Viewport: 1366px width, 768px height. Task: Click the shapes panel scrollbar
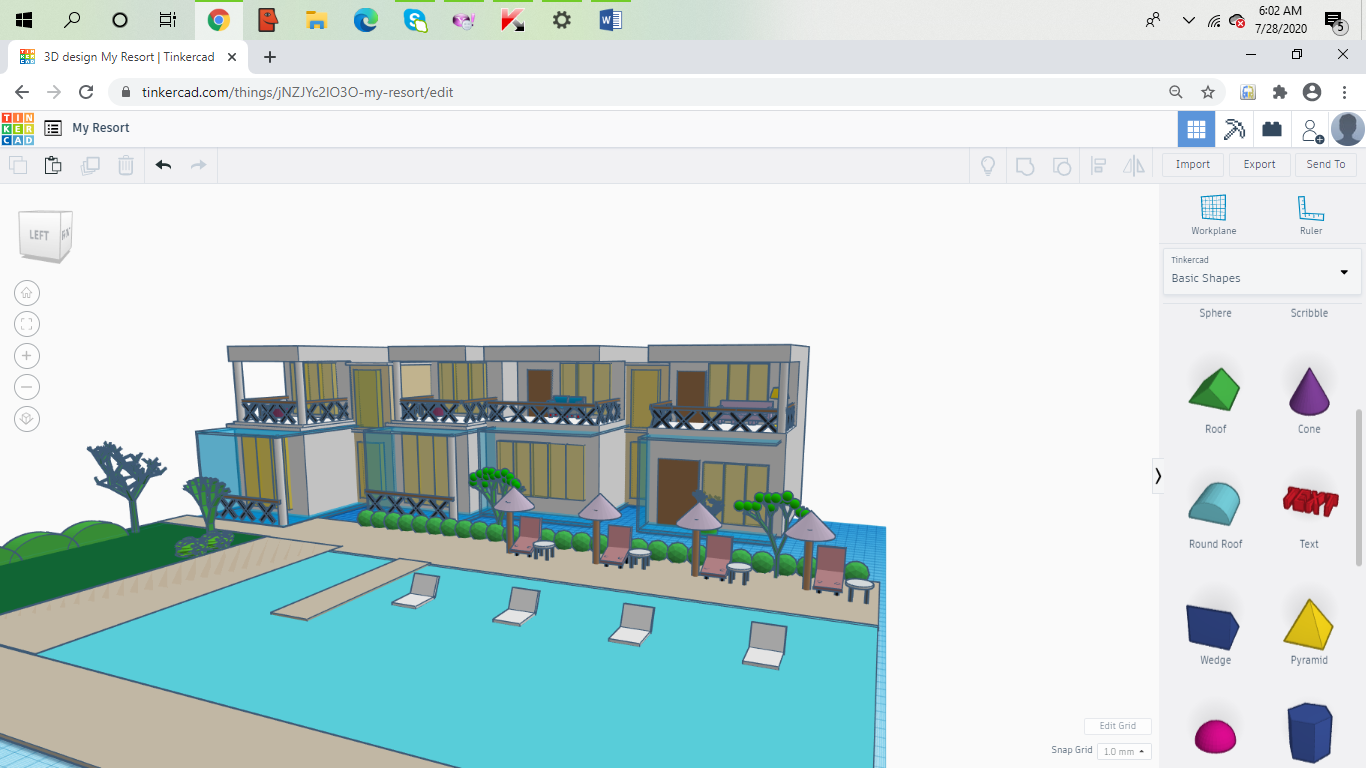(x=1357, y=487)
